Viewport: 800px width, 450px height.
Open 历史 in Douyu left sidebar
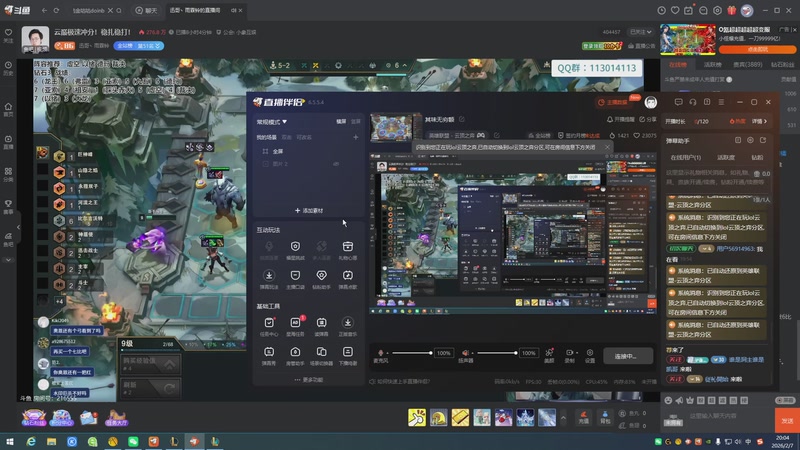[x=8, y=69]
